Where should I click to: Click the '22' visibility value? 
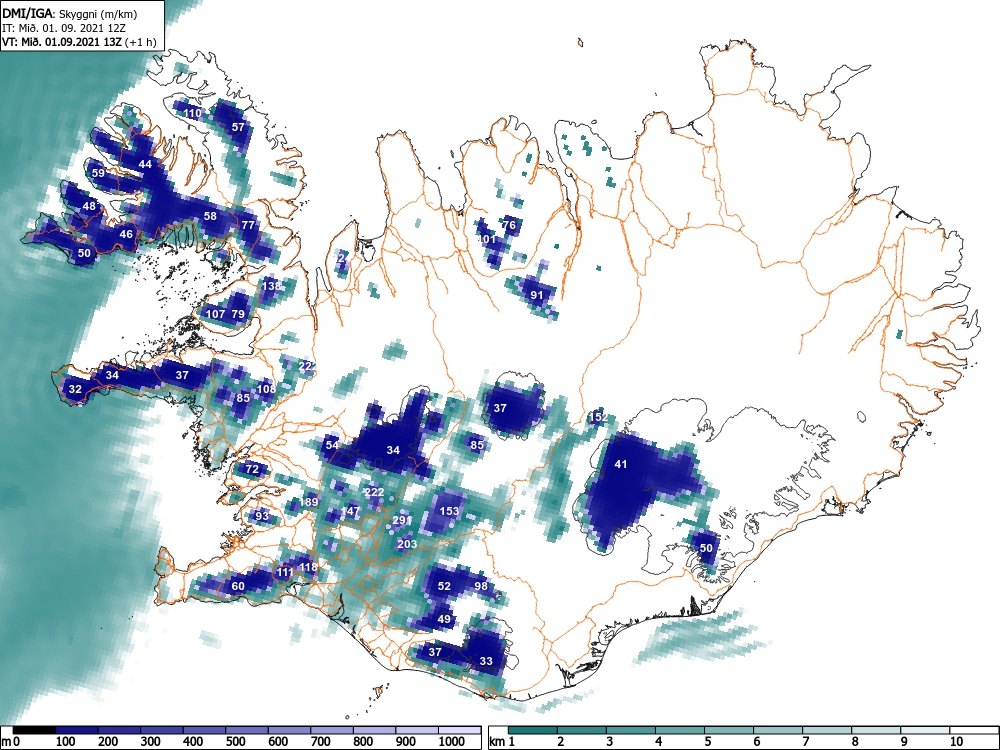click(305, 365)
